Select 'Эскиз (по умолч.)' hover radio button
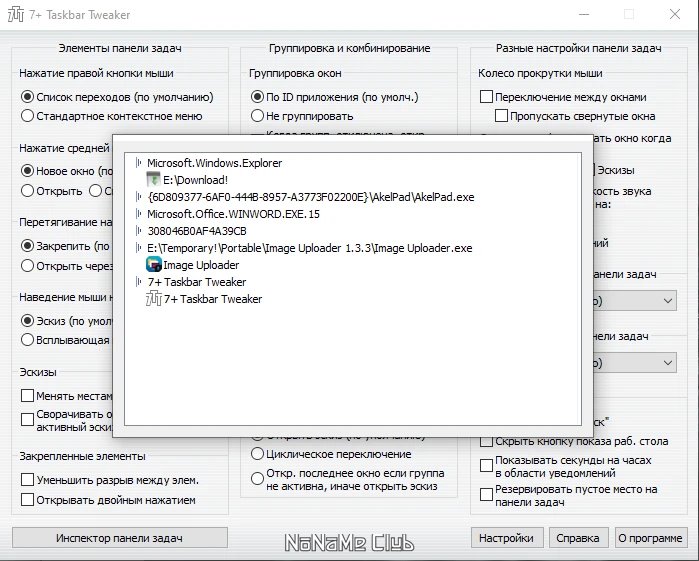 [x=28, y=321]
